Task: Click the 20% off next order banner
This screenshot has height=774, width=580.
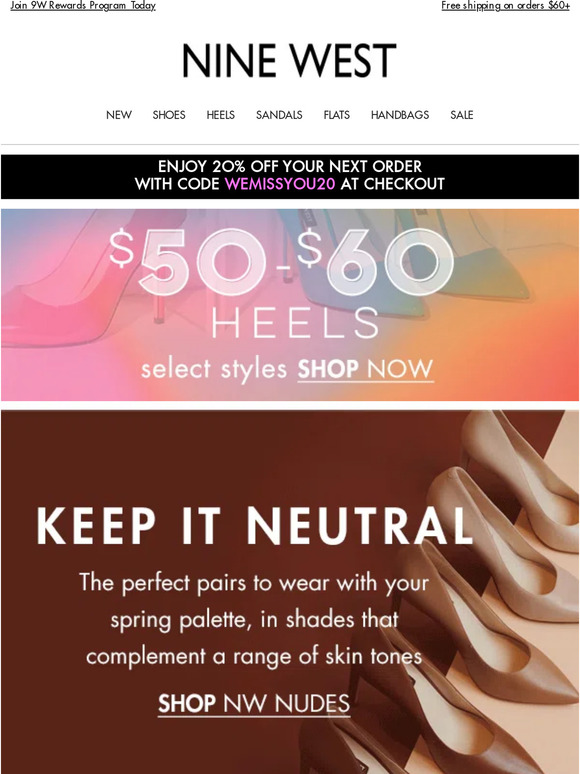Action: 290,177
